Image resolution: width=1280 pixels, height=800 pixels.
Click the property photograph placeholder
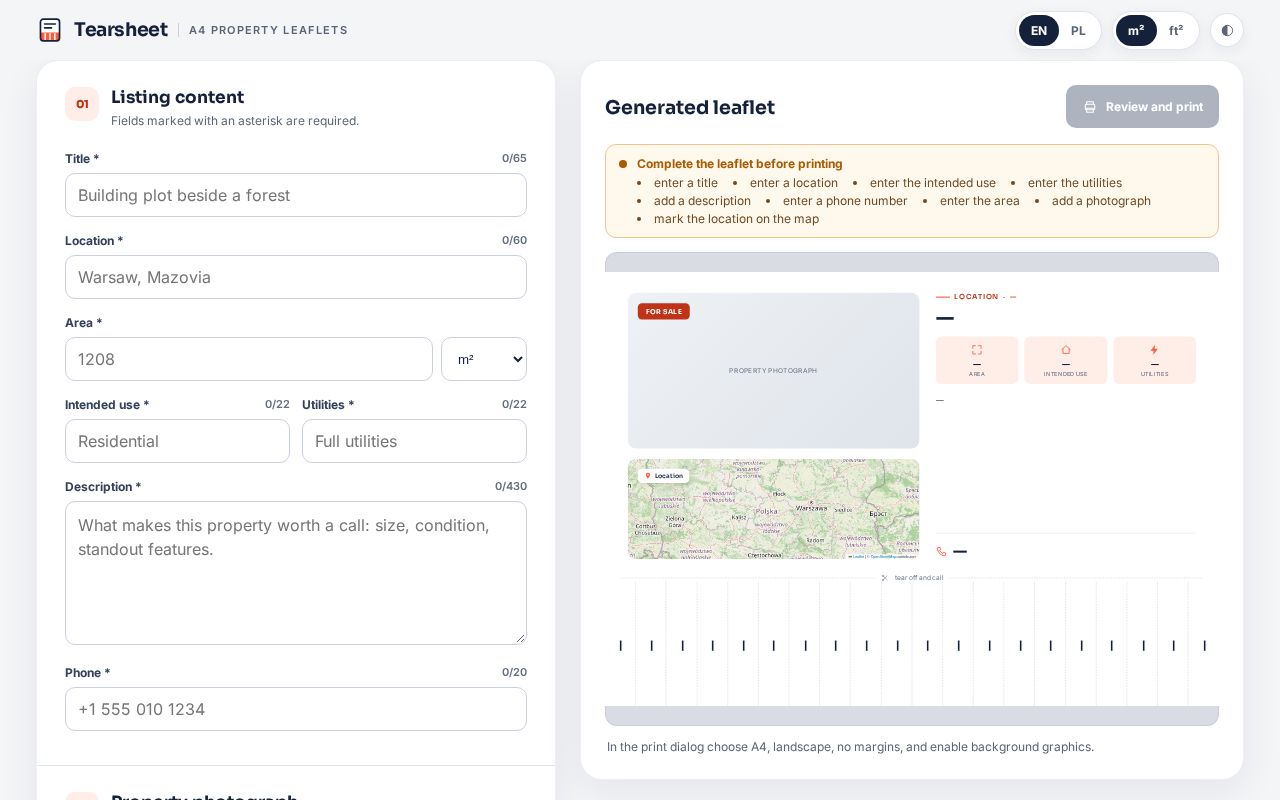773,370
